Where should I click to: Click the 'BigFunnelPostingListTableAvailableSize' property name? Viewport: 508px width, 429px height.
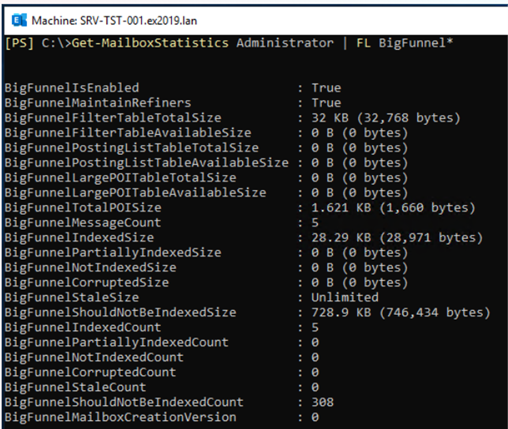pyautogui.click(x=147, y=163)
